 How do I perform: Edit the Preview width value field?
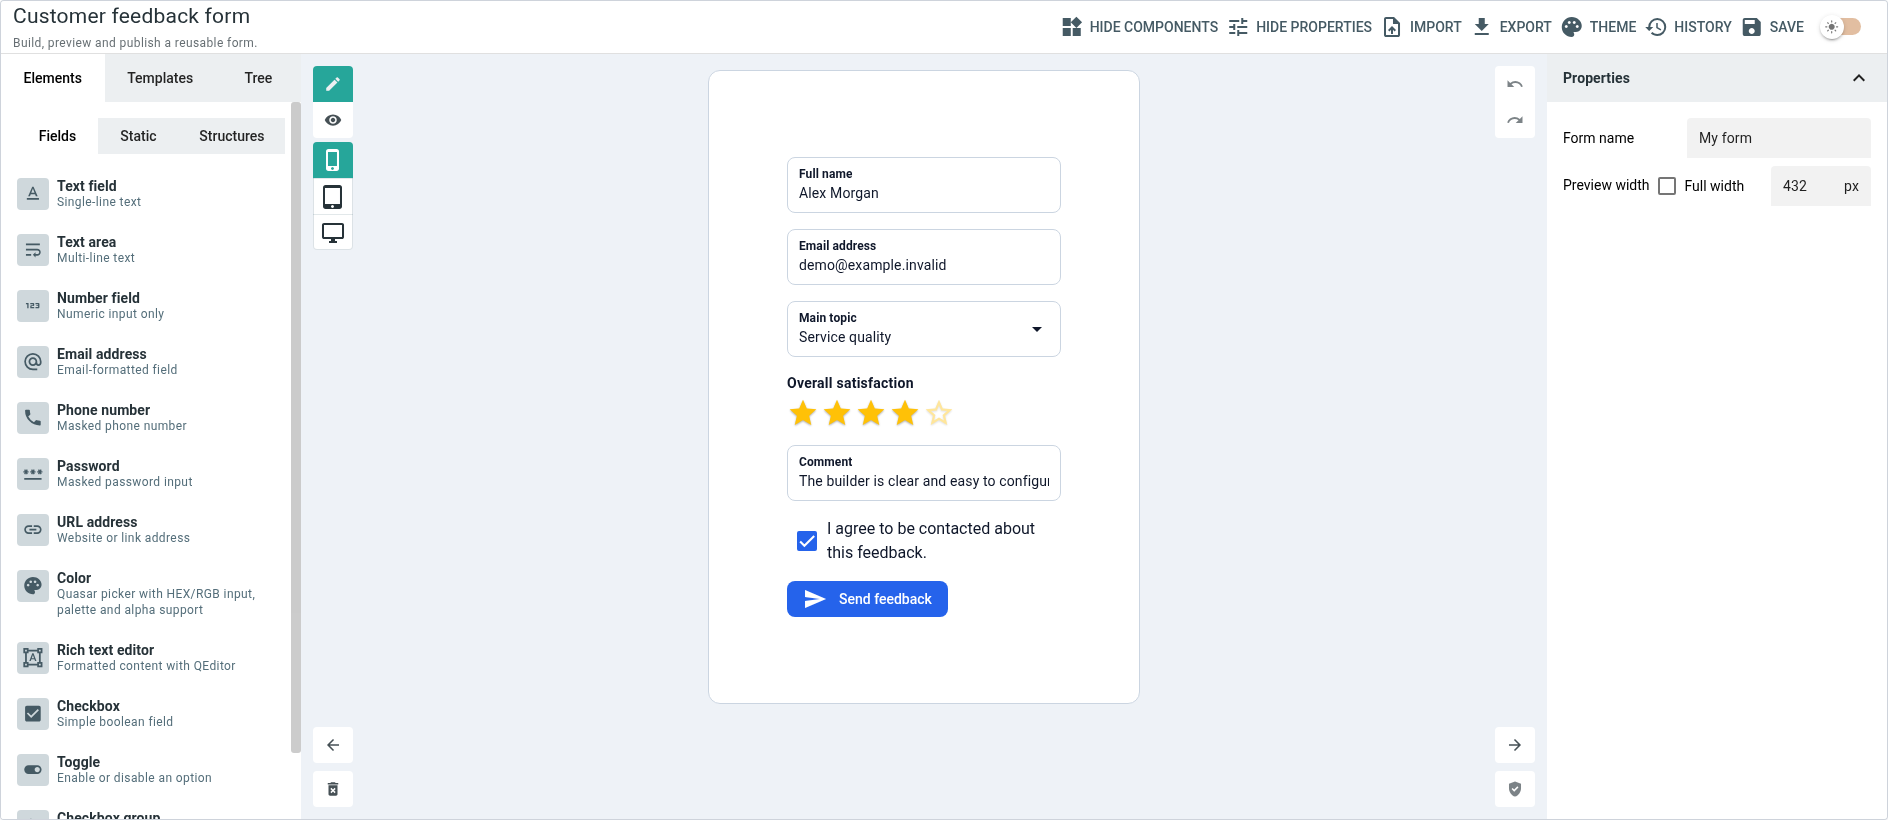point(1821,186)
